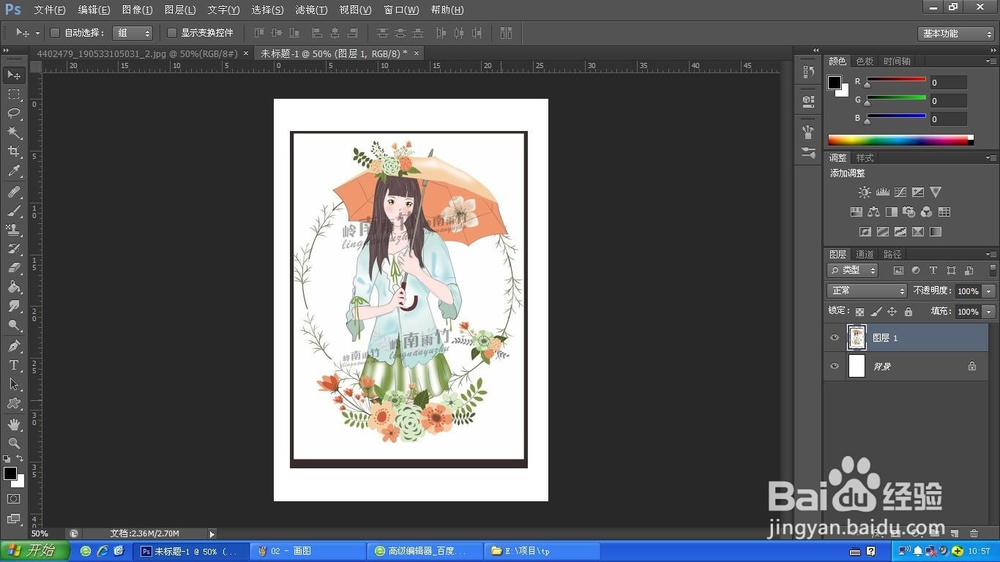1000x562 pixels.
Task: Select the Eyedropper tool
Action: pos(14,171)
